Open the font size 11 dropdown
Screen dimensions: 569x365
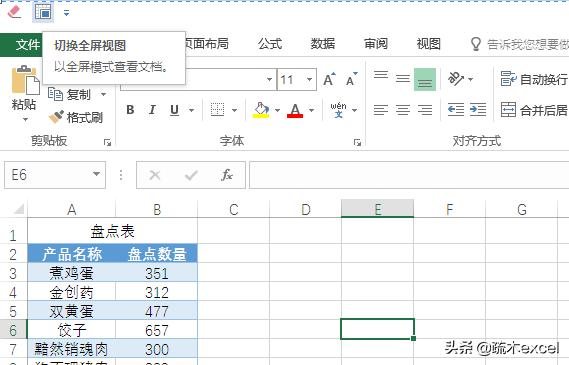(309, 79)
